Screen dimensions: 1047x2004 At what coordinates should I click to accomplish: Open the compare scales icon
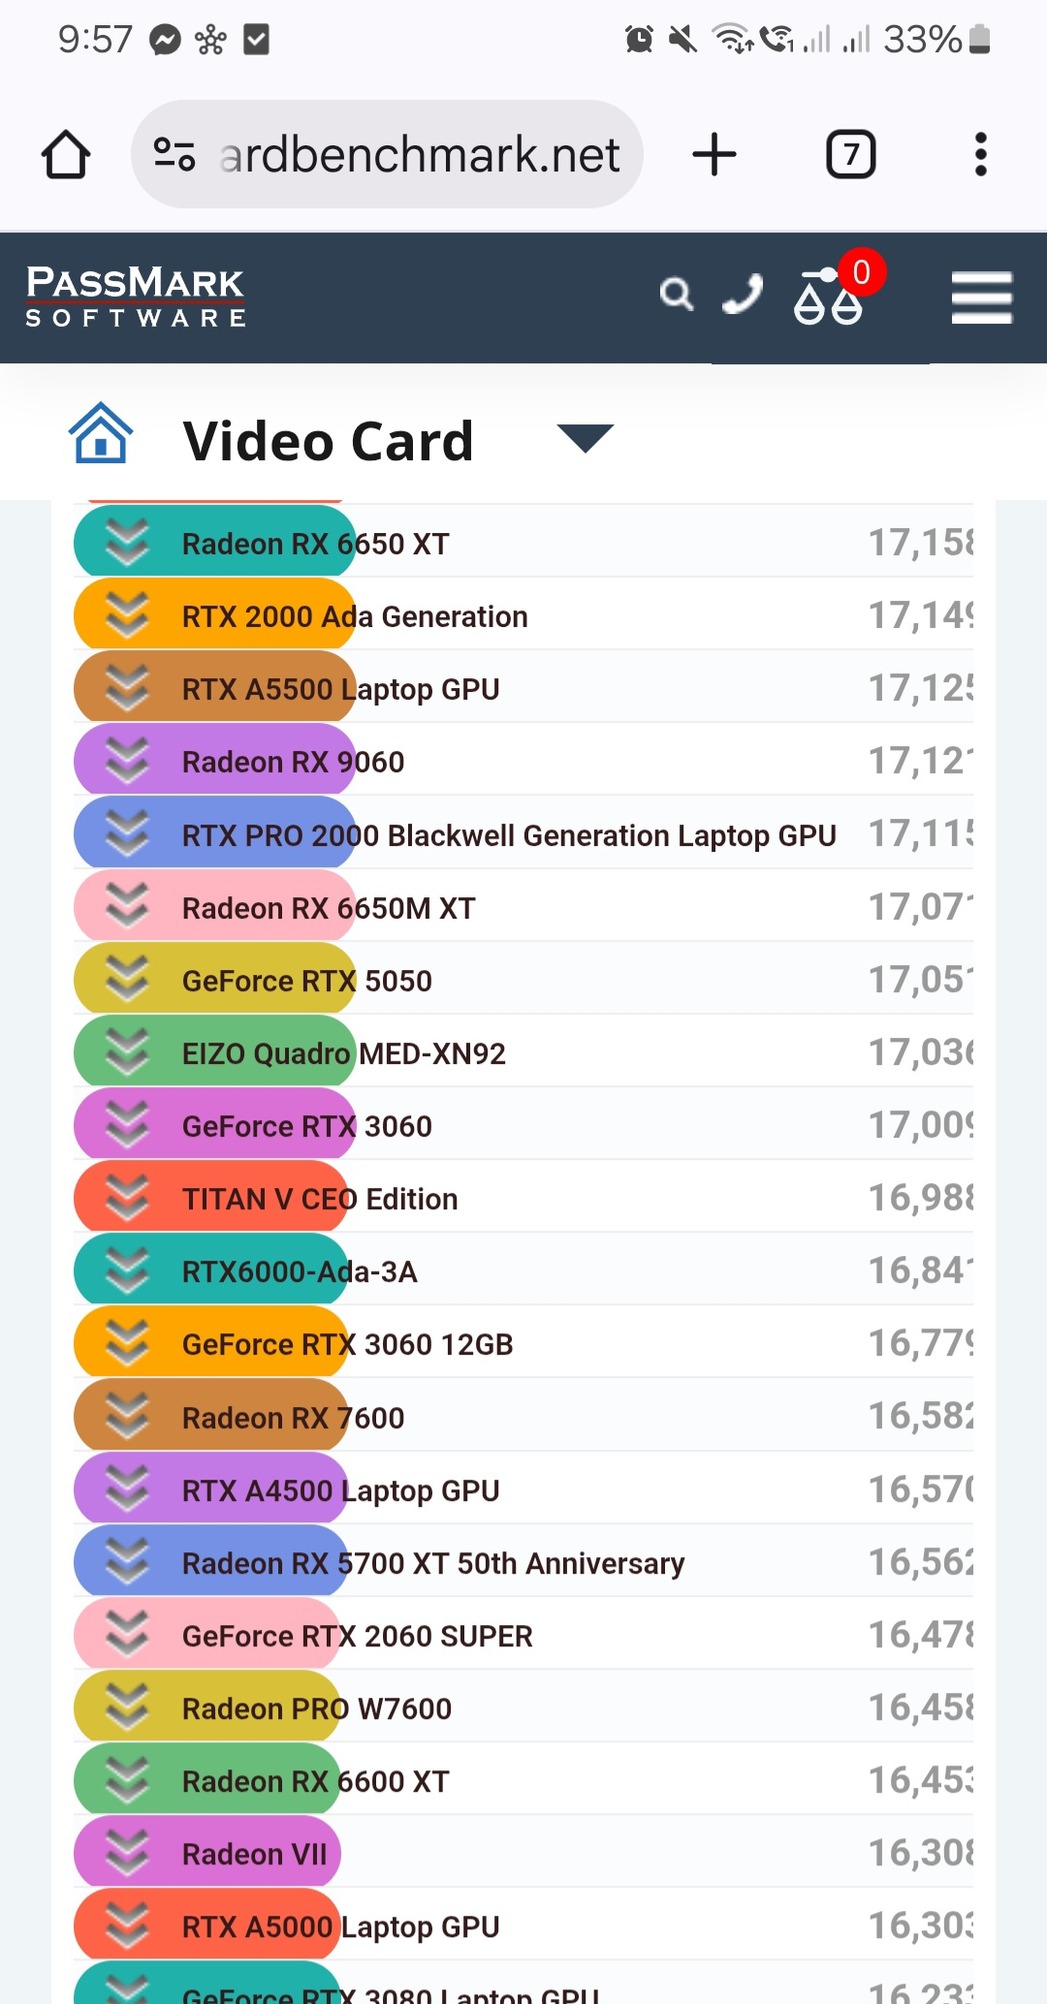(x=828, y=299)
